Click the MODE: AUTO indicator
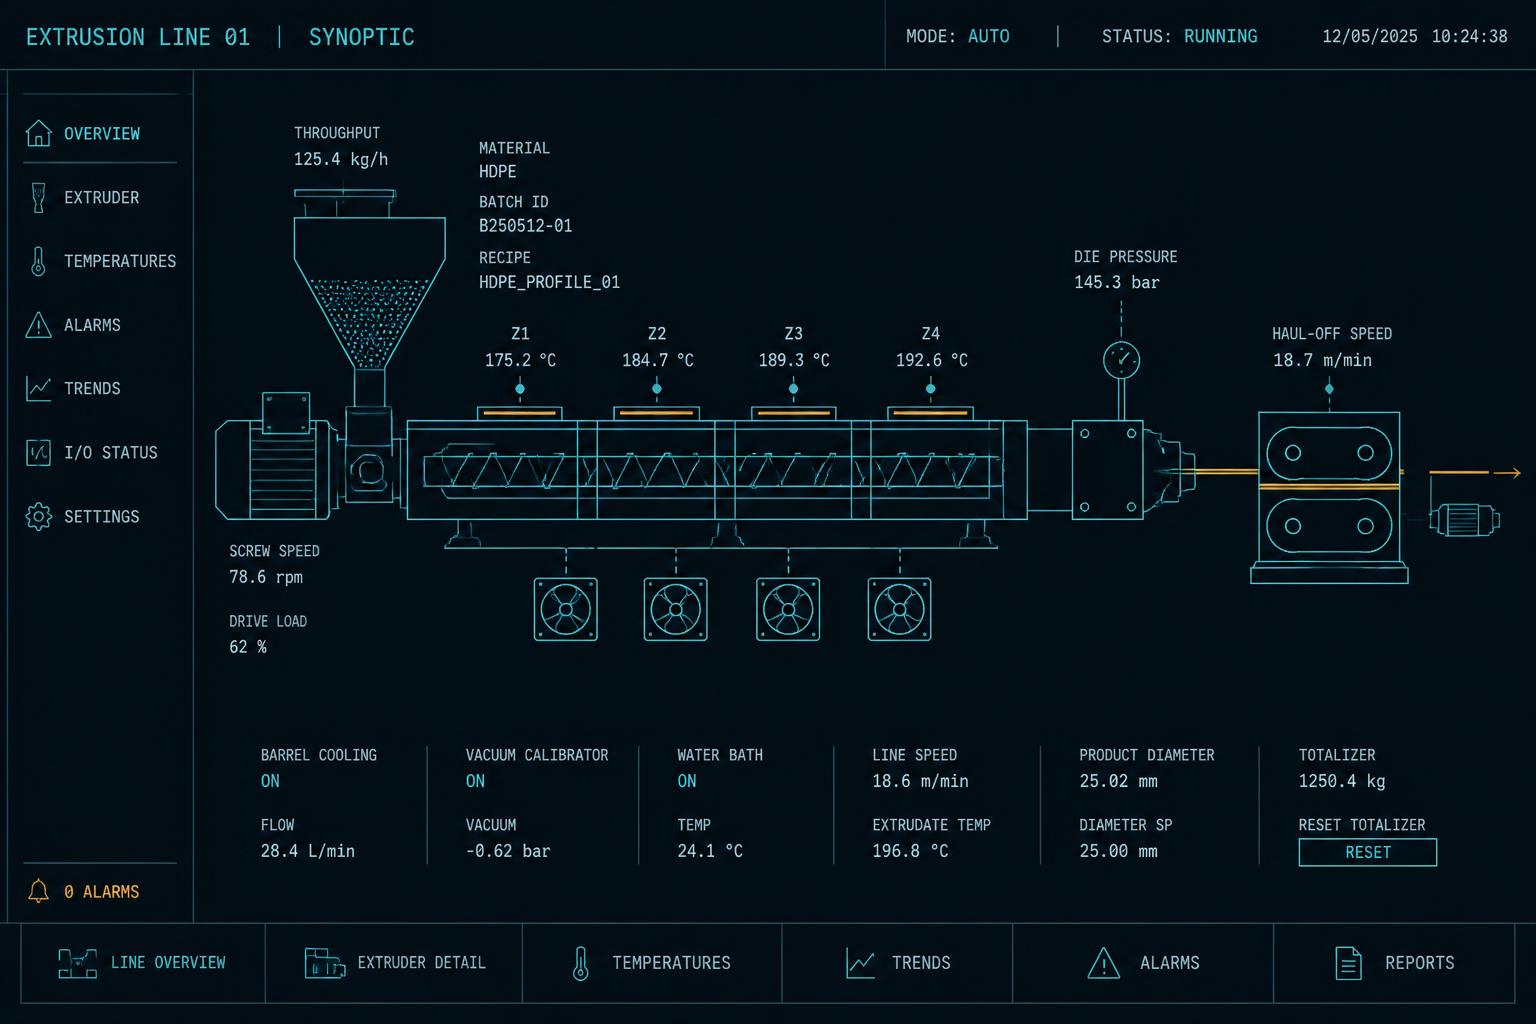 pos(957,36)
